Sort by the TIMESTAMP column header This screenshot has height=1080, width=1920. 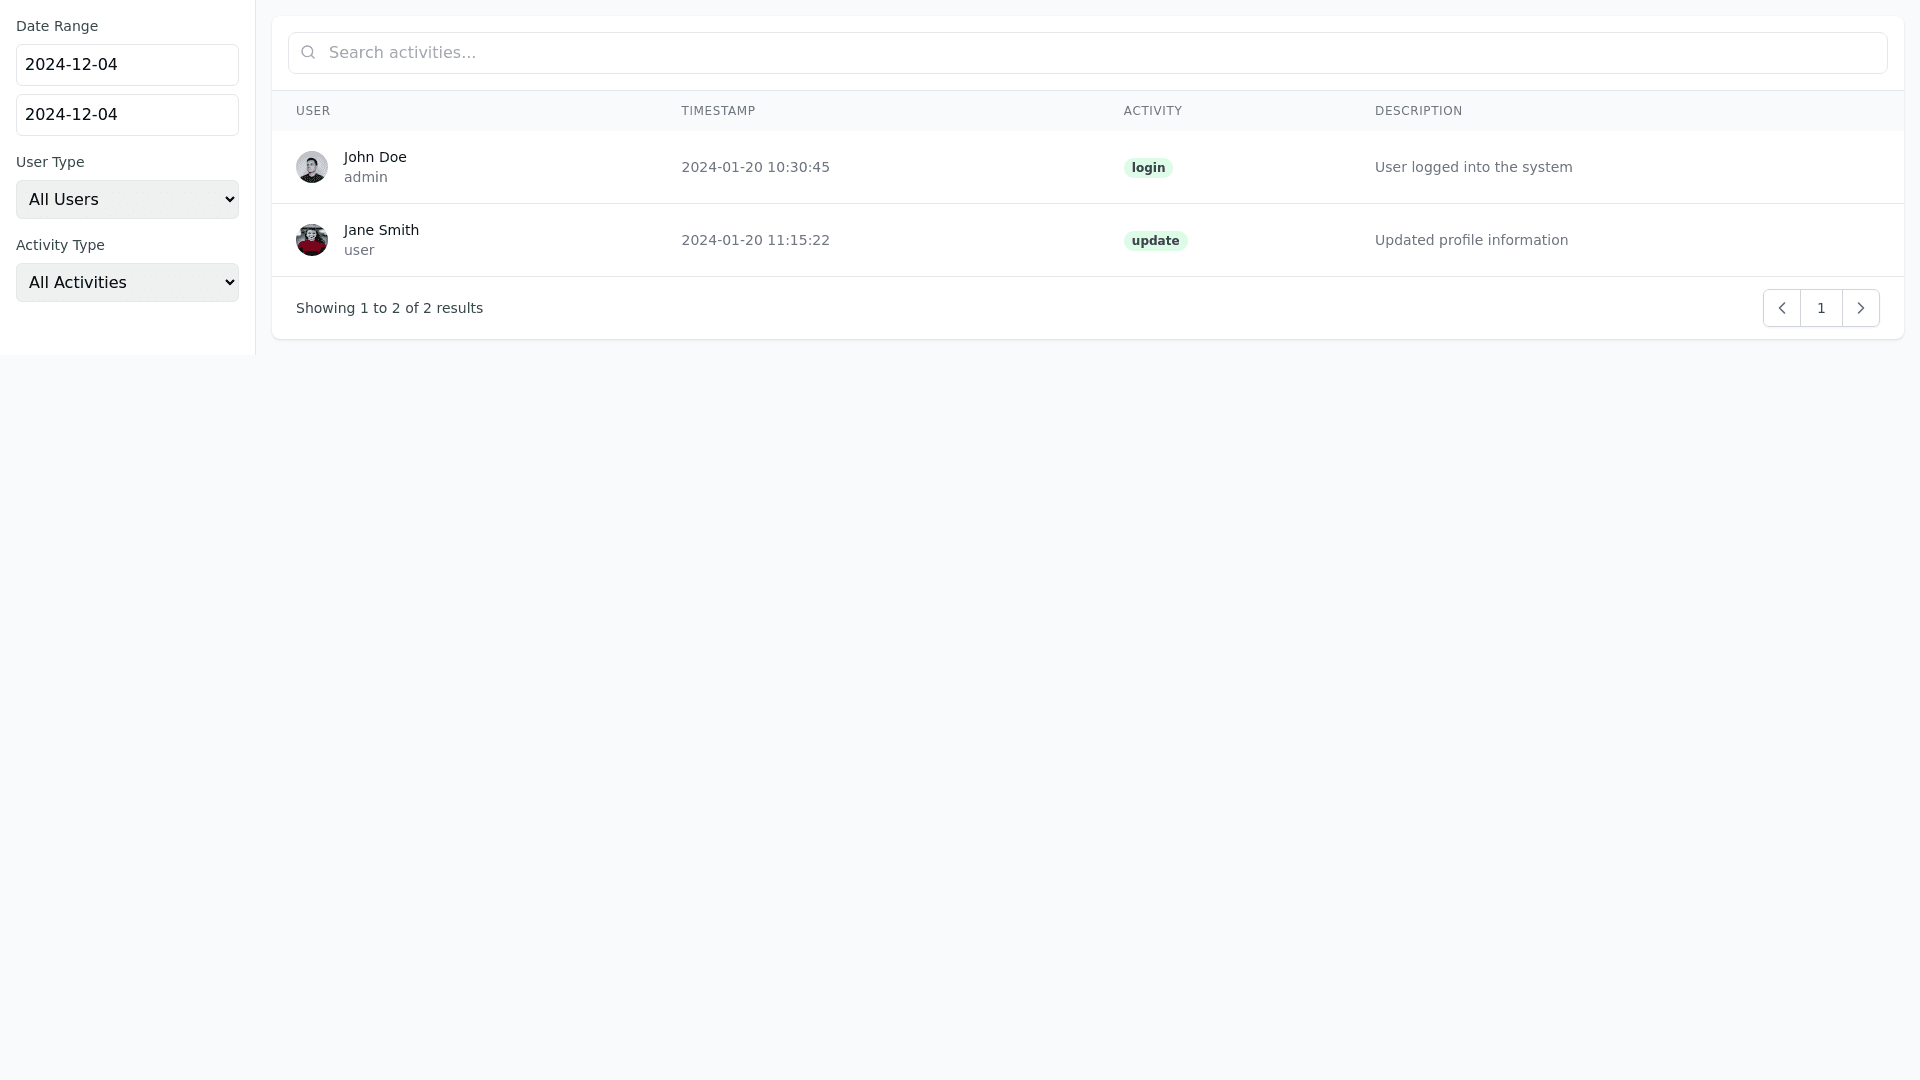(718, 110)
